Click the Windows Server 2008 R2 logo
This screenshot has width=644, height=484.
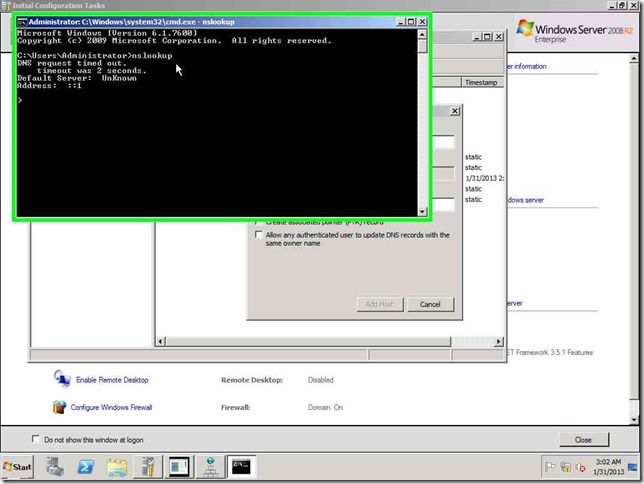(574, 31)
